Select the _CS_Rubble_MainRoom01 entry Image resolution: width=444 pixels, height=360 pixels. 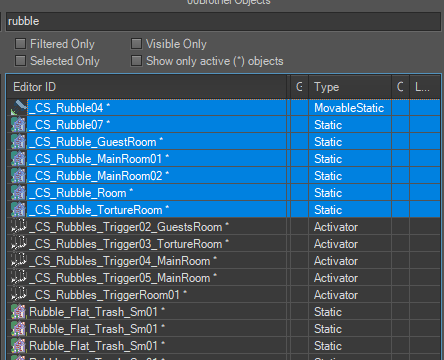(x=224, y=159)
